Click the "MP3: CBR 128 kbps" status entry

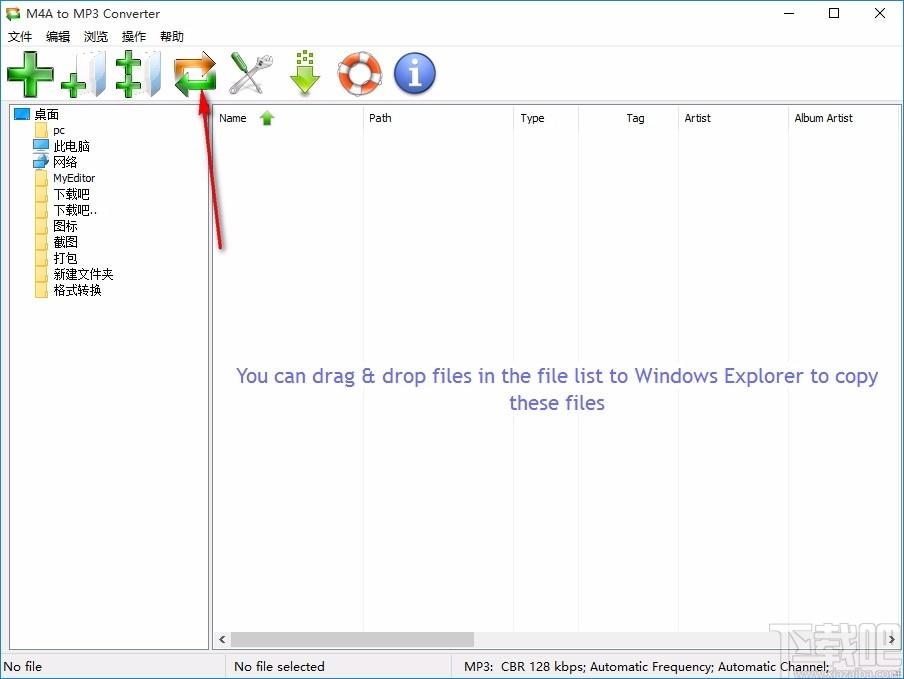[x=646, y=667]
